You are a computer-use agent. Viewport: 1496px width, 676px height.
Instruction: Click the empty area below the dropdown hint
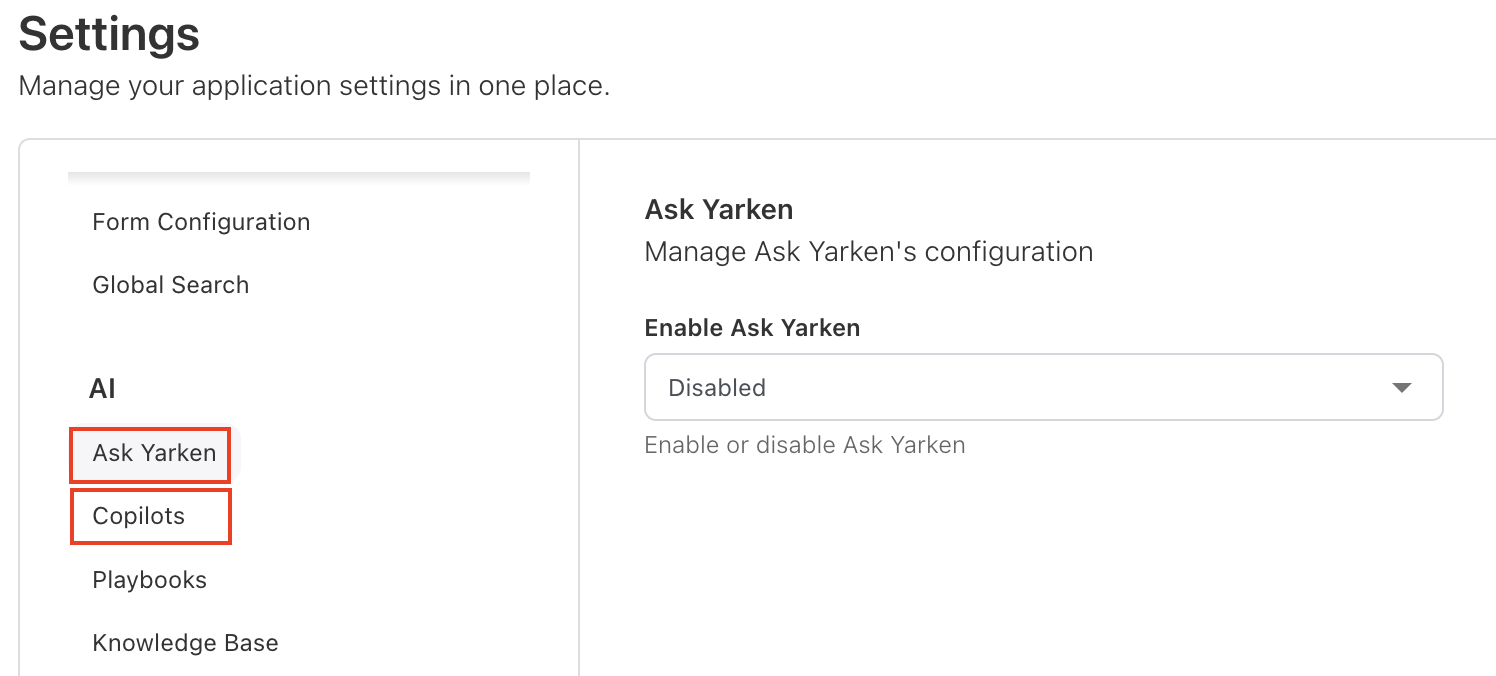coord(1040,560)
